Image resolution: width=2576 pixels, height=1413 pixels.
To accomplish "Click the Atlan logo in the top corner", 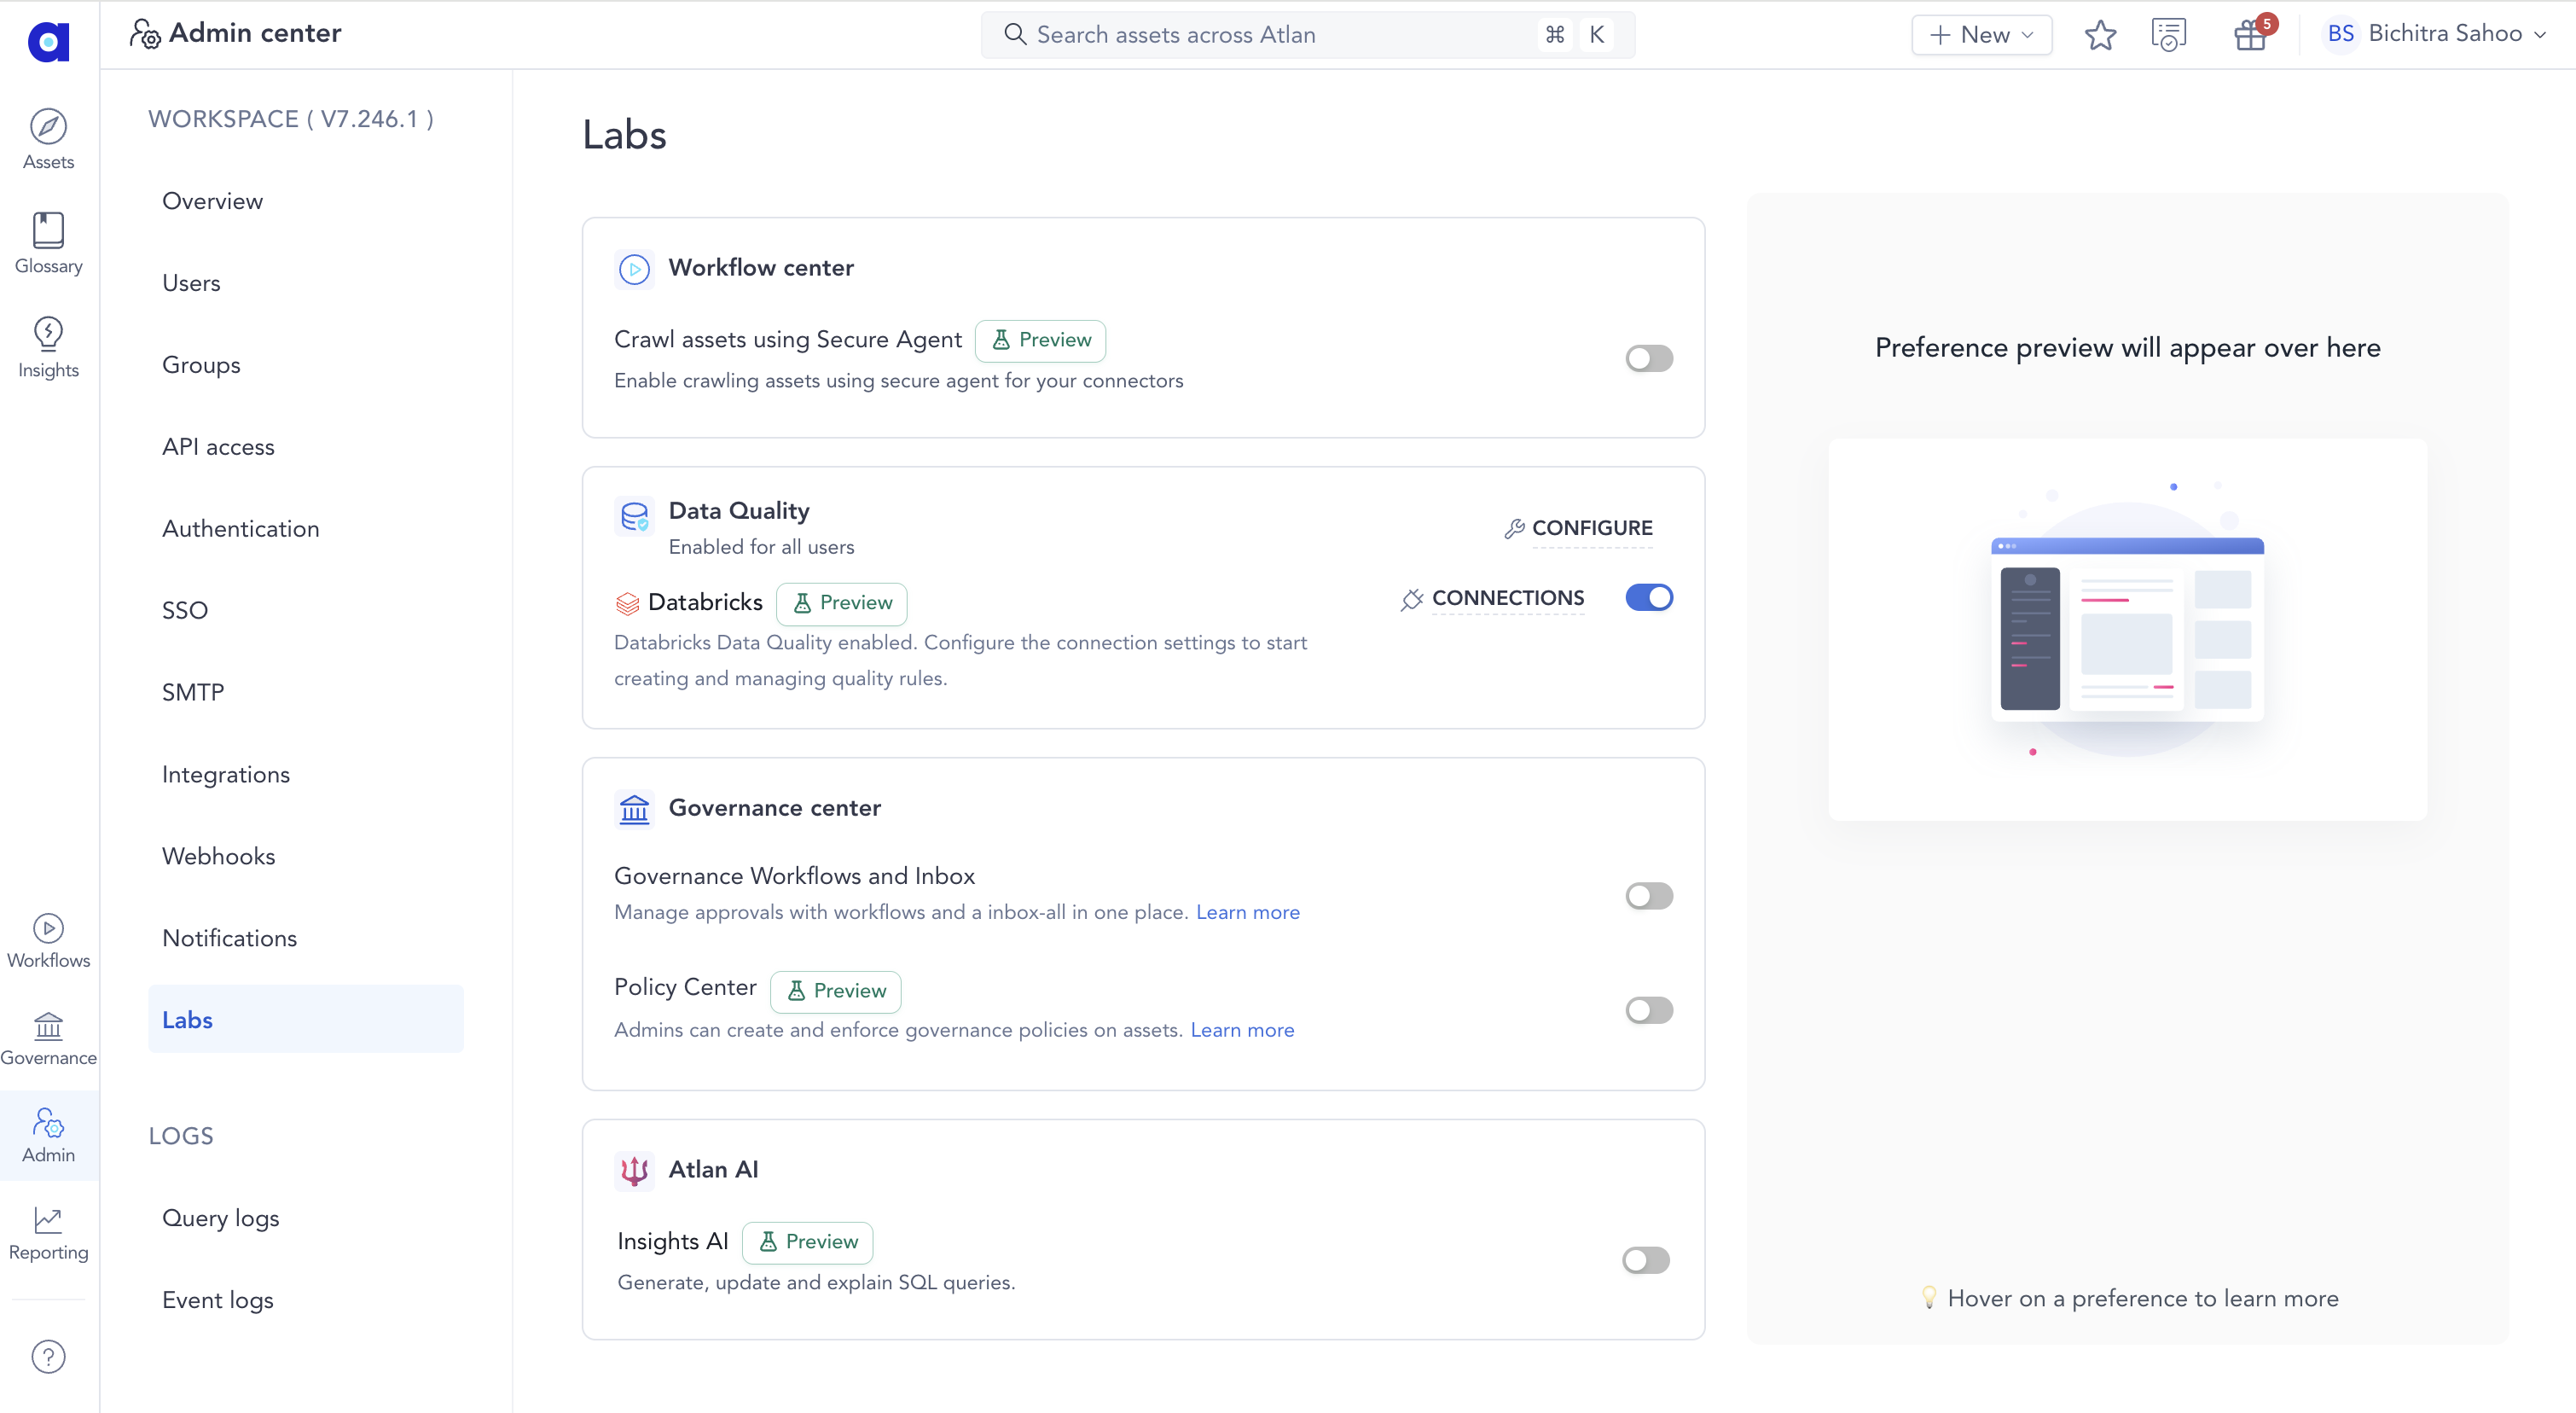I will (x=47, y=42).
